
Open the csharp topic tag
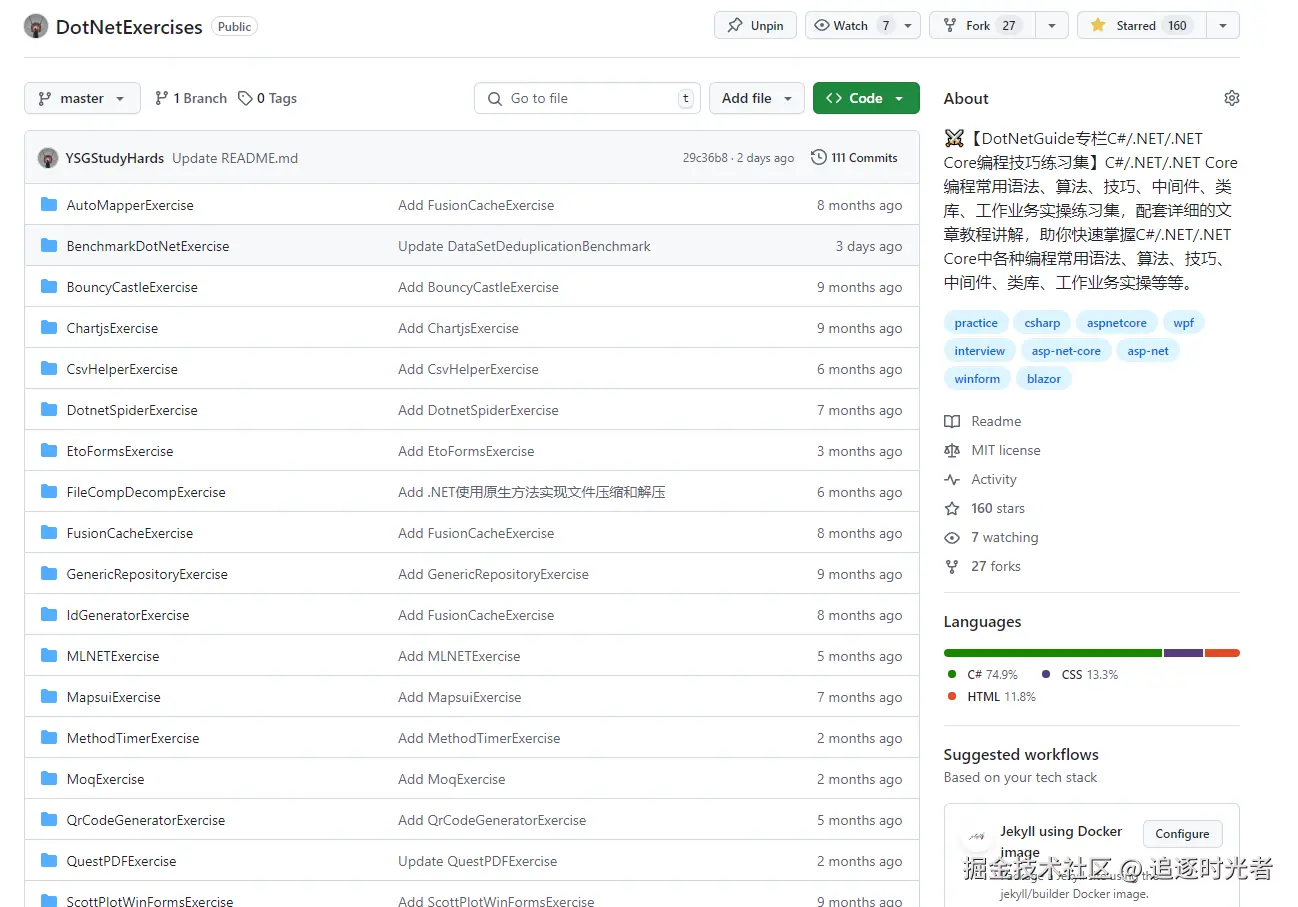point(1042,323)
